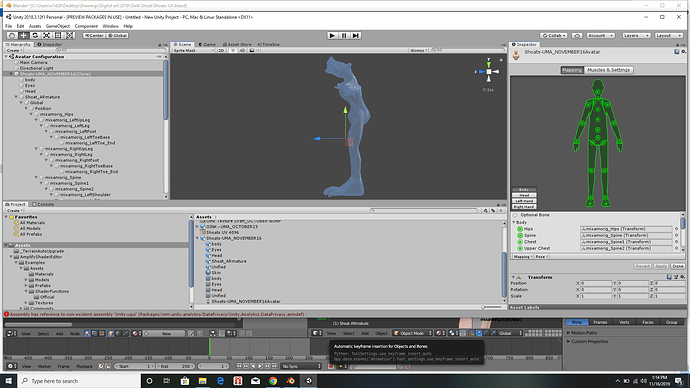690x388 pixels.
Task: Click the Project panel zoom slider
Action: click(x=492, y=307)
